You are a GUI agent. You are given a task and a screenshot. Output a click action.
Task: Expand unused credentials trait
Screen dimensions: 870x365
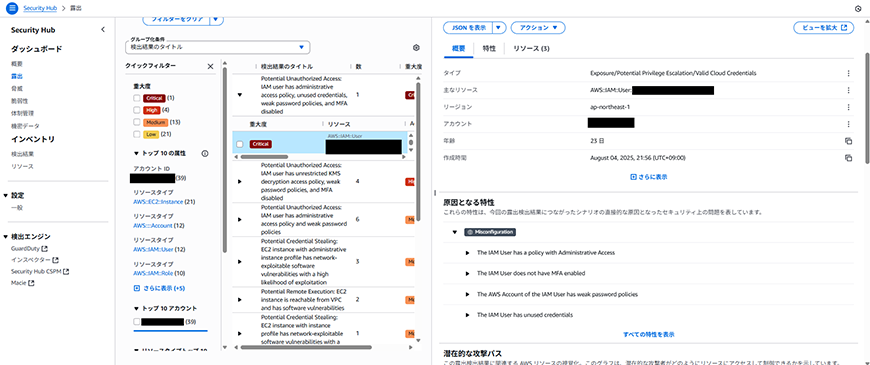pyautogui.click(x=468, y=315)
